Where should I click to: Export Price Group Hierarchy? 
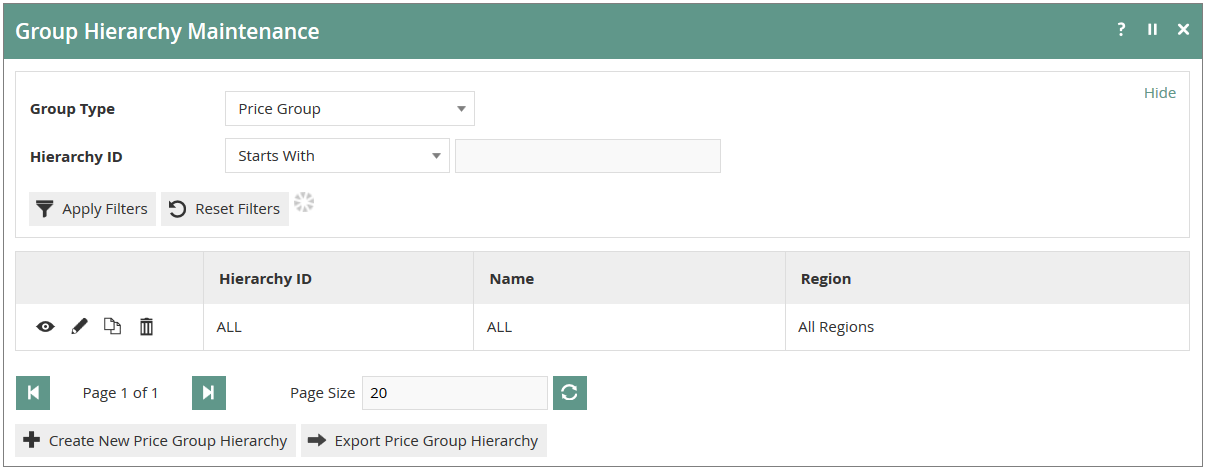pyautogui.click(x=424, y=440)
